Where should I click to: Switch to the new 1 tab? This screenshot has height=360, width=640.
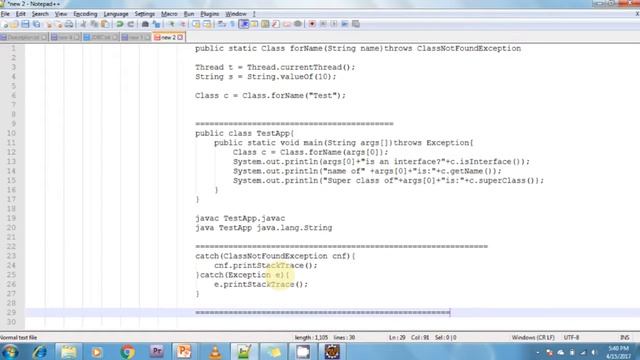point(136,37)
